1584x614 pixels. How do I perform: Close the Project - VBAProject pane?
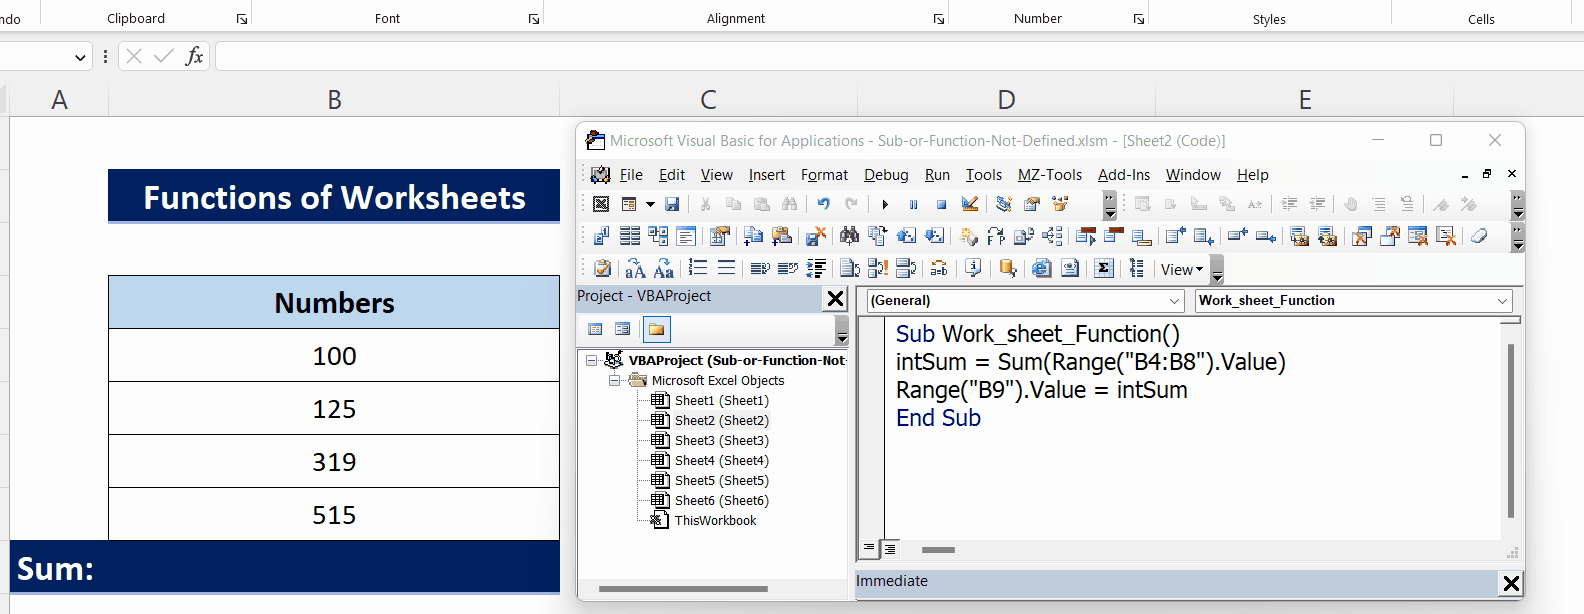pyautogui.click(x=835, y=298)
